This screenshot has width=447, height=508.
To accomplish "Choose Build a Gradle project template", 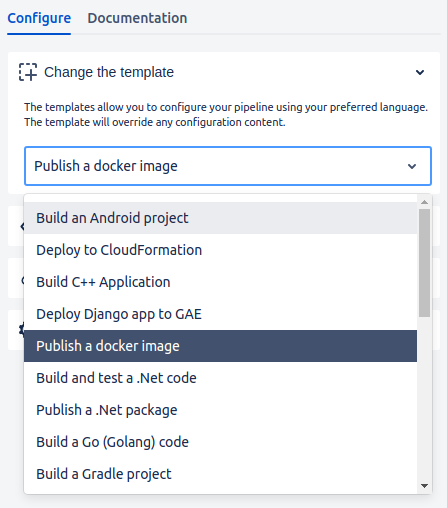I will [220, 474].
